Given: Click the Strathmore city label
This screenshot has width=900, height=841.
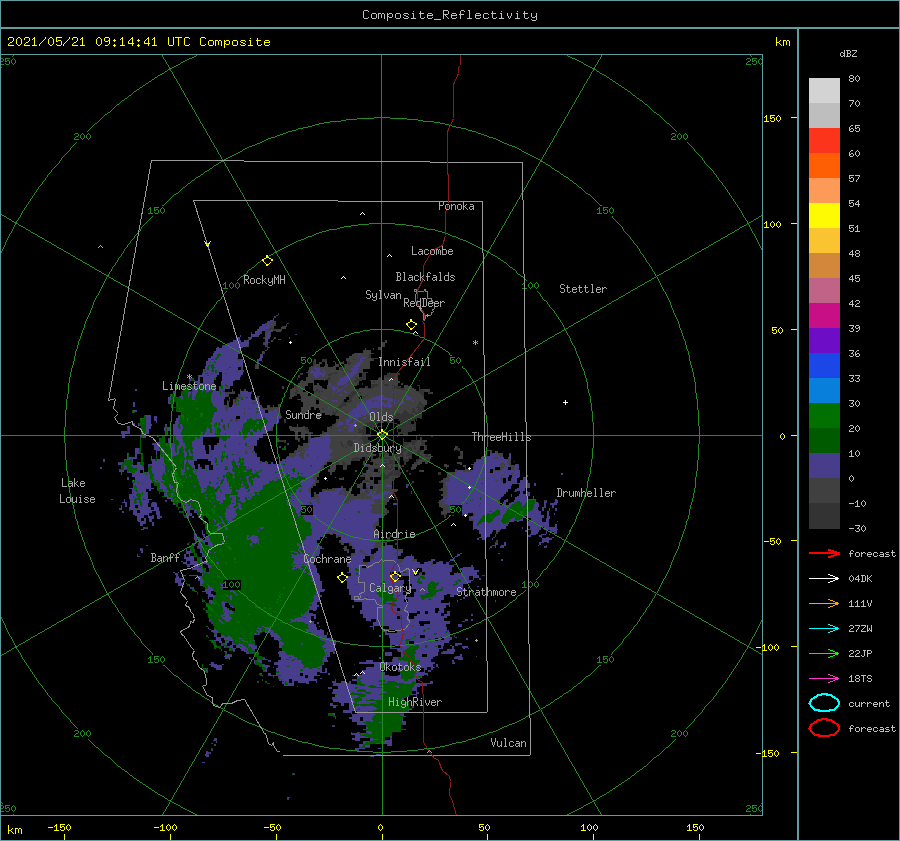Looking at the screenshot, I should pos(486,592).
